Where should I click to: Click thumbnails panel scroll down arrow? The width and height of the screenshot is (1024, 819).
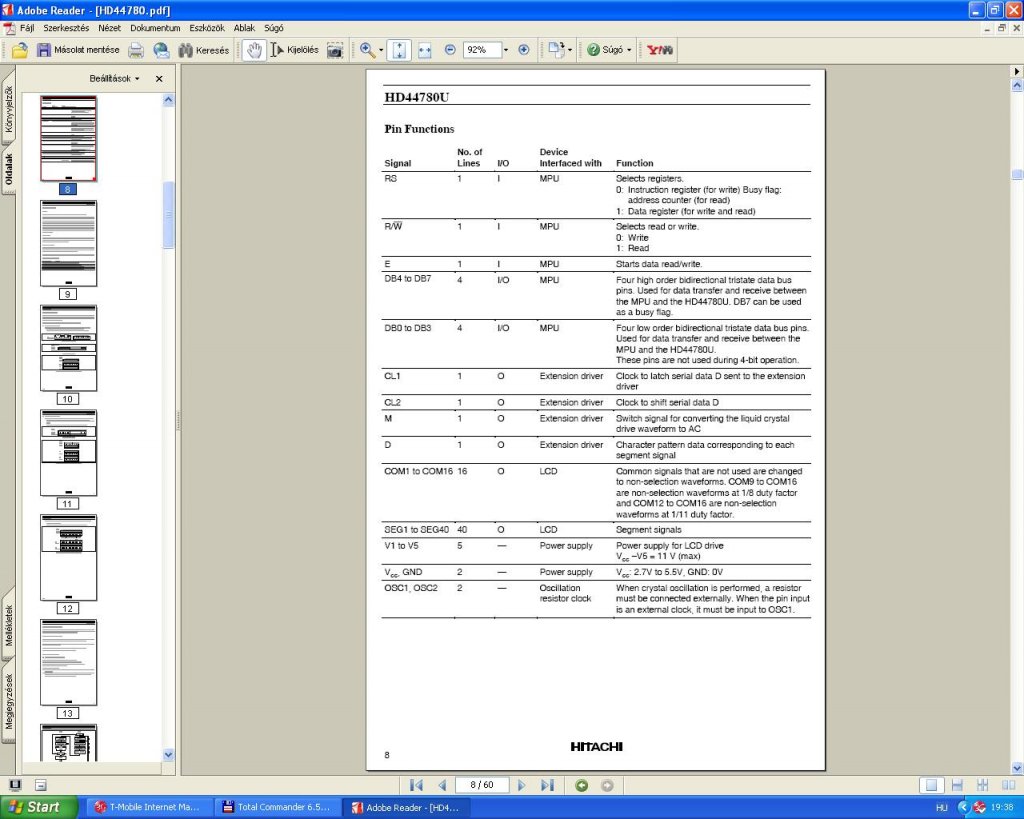pos(168,754)
